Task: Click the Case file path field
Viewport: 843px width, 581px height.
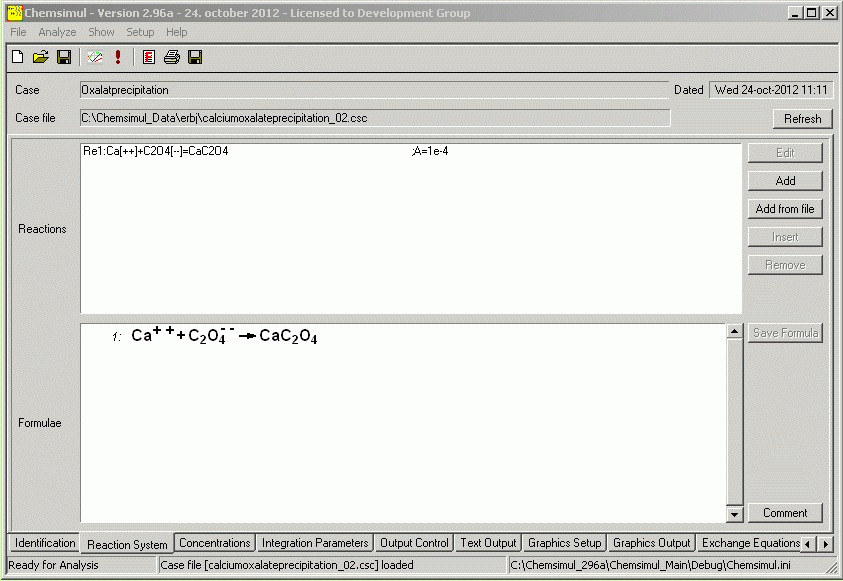Action: point(375,118)
